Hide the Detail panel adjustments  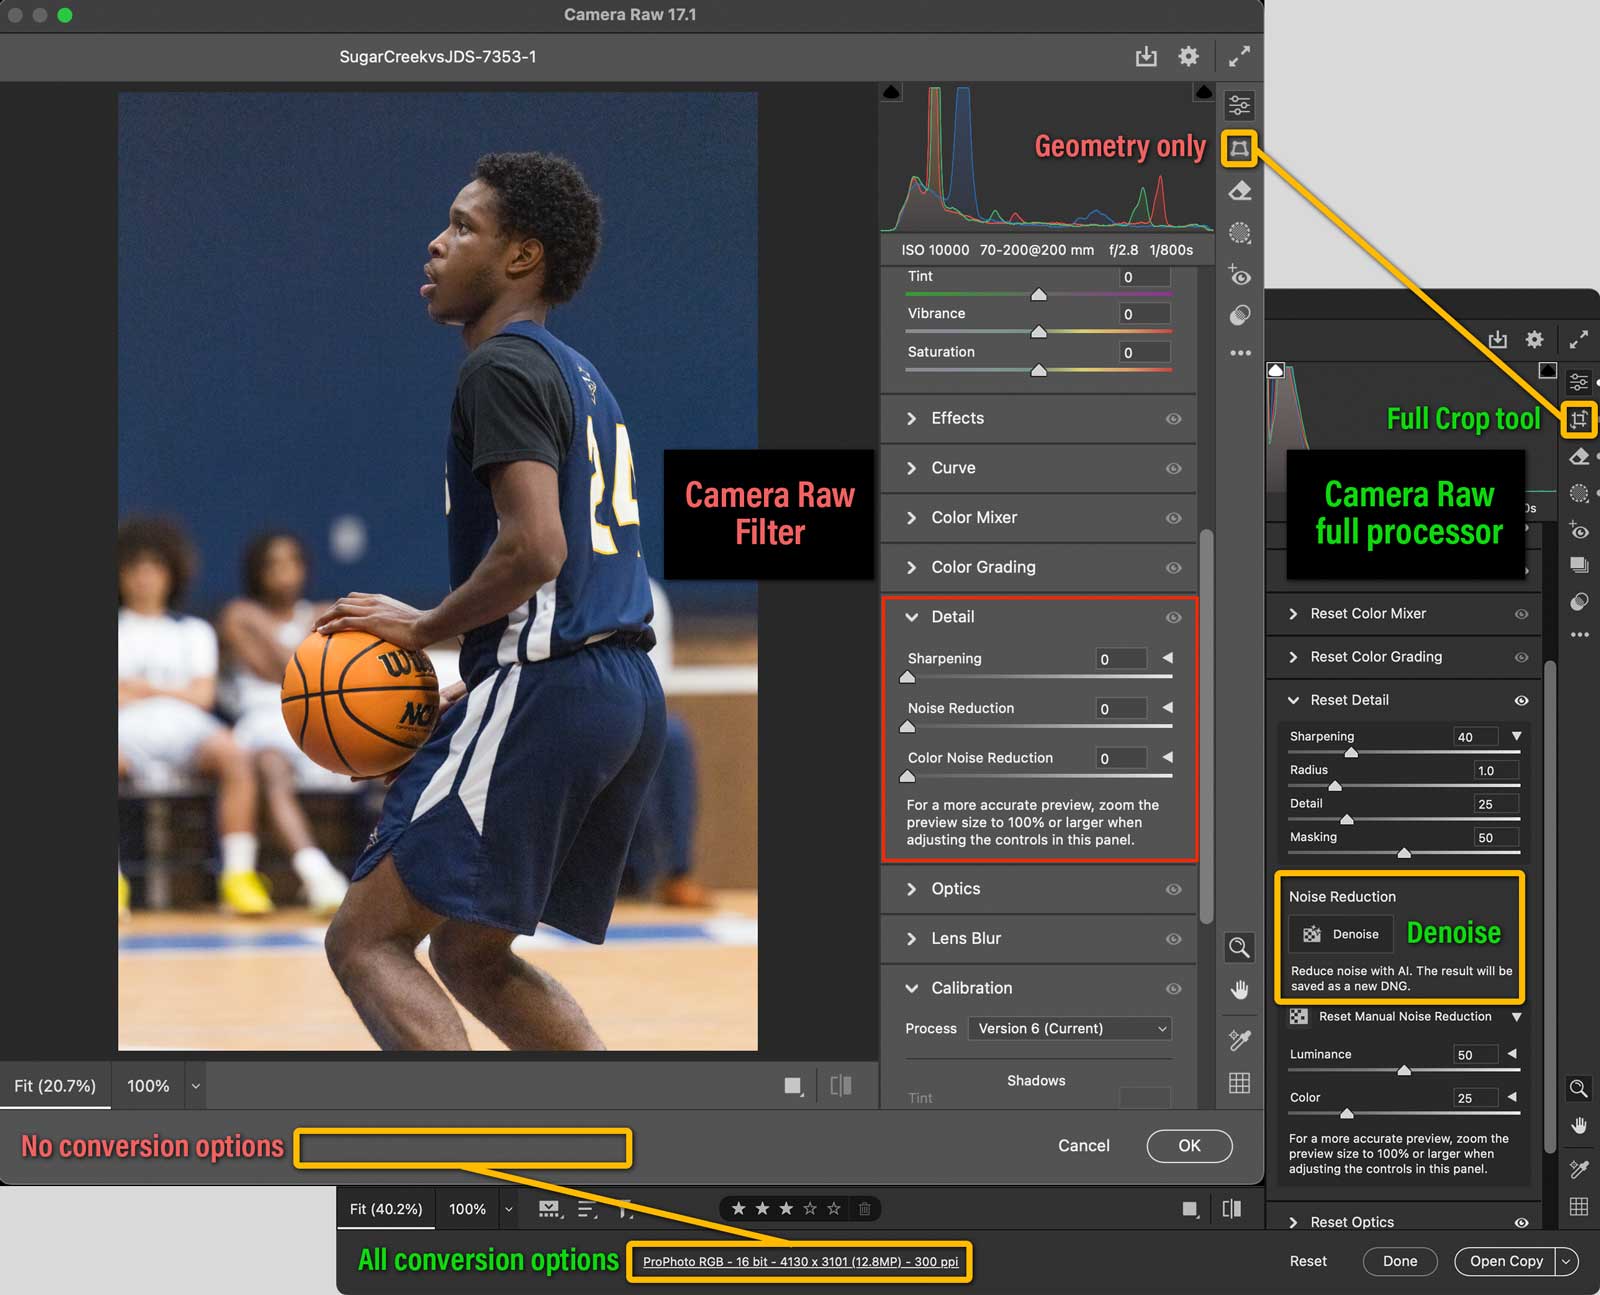1173,618
